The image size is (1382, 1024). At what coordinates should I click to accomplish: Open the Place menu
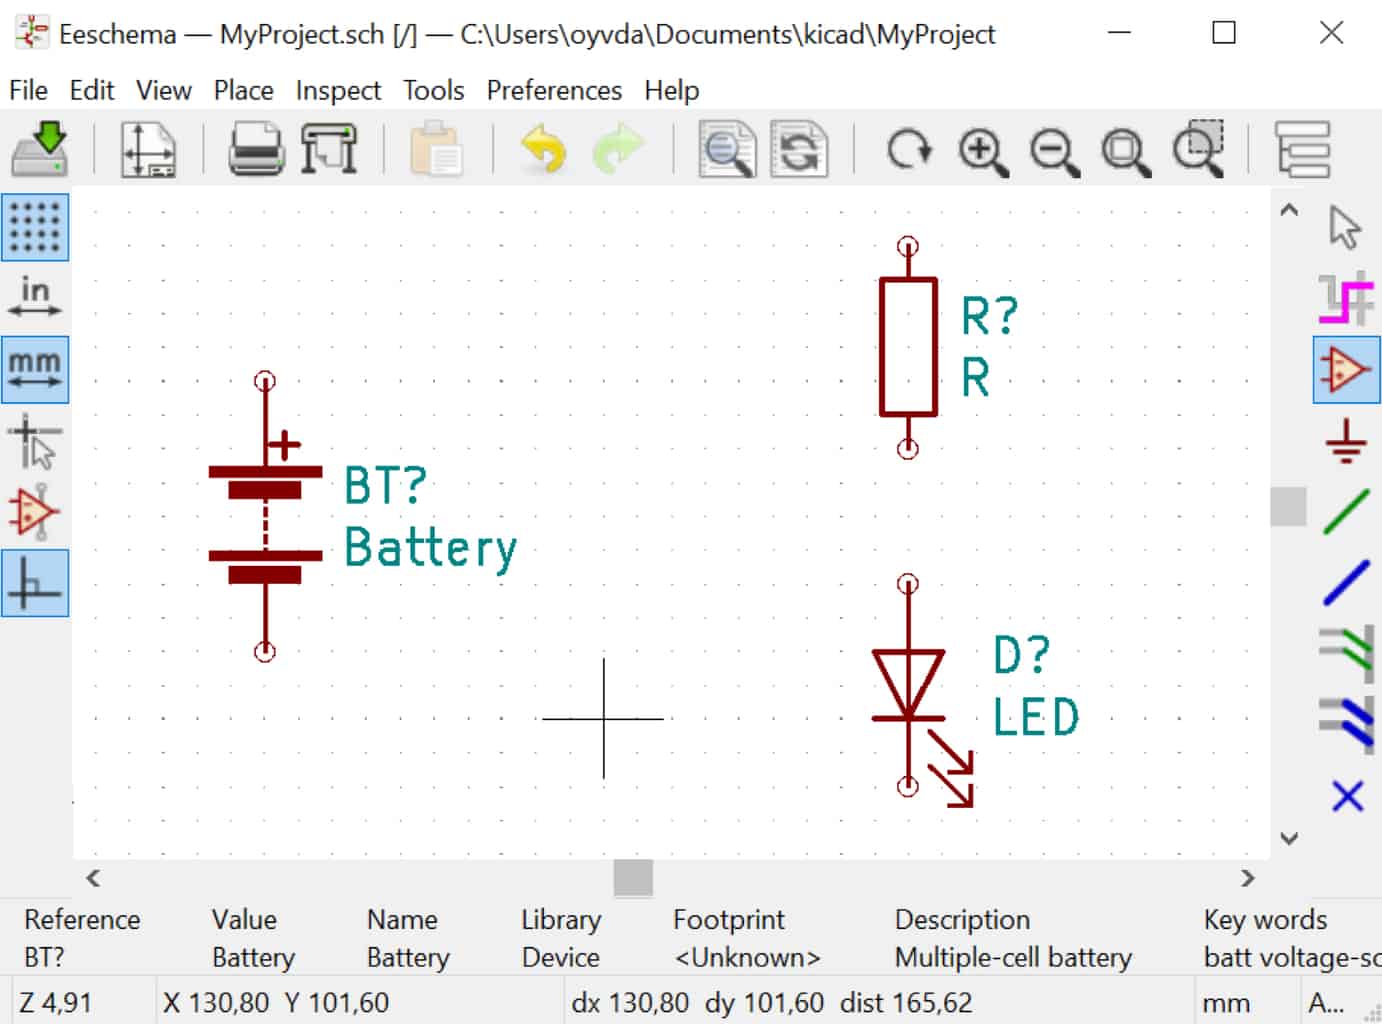click(243, 90)
